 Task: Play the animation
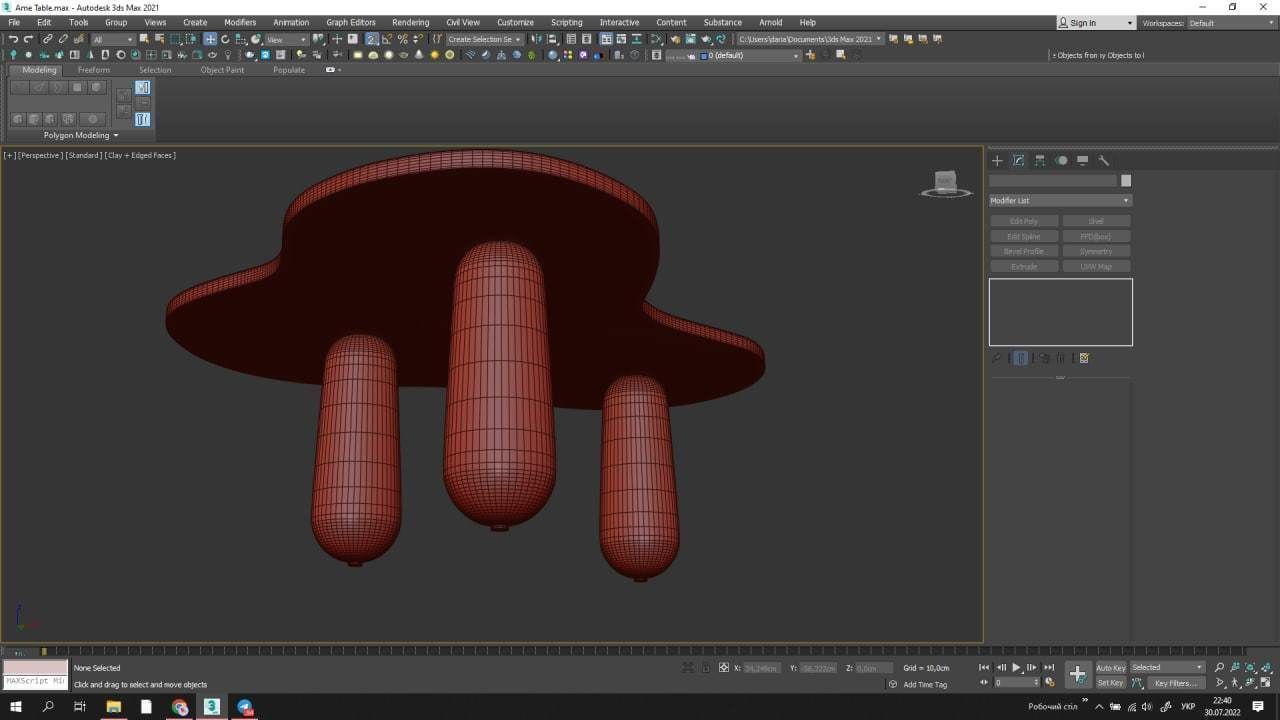pos(1017,667)
